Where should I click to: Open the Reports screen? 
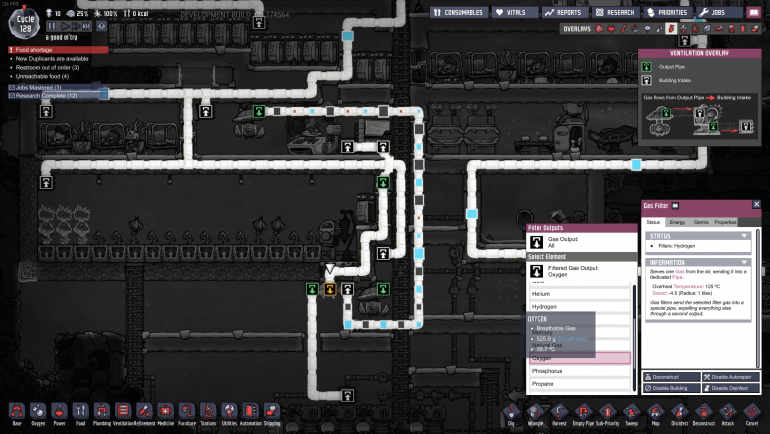click(x=564, y=12)
